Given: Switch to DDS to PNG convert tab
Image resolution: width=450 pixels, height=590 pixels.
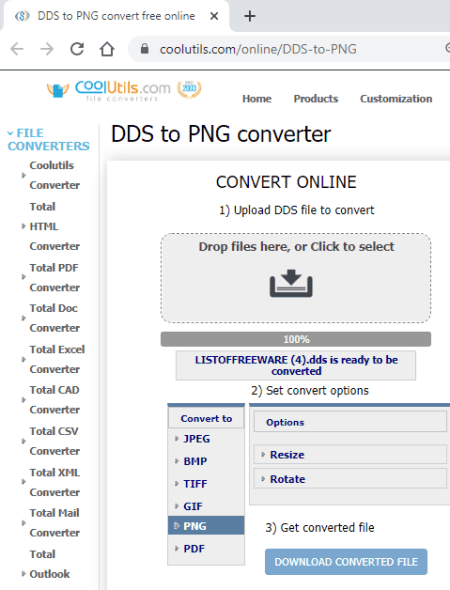Looking at the screenshot, I should pyautogui.click(x=116, y=16).
